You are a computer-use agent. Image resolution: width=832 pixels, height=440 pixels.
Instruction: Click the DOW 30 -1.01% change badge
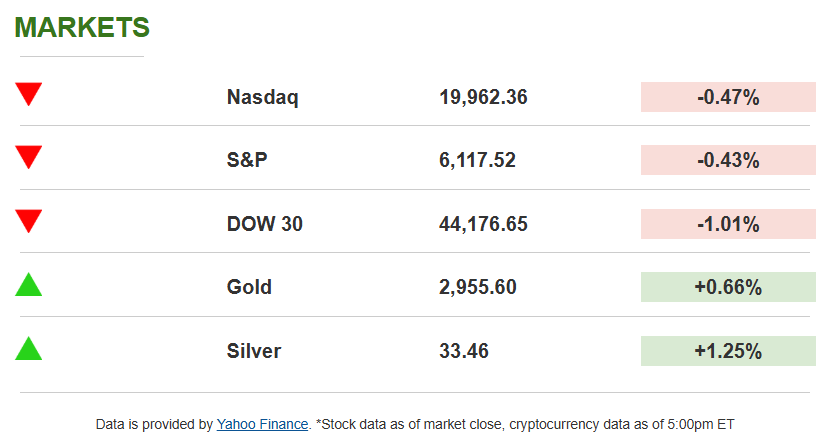click(728, 224)
